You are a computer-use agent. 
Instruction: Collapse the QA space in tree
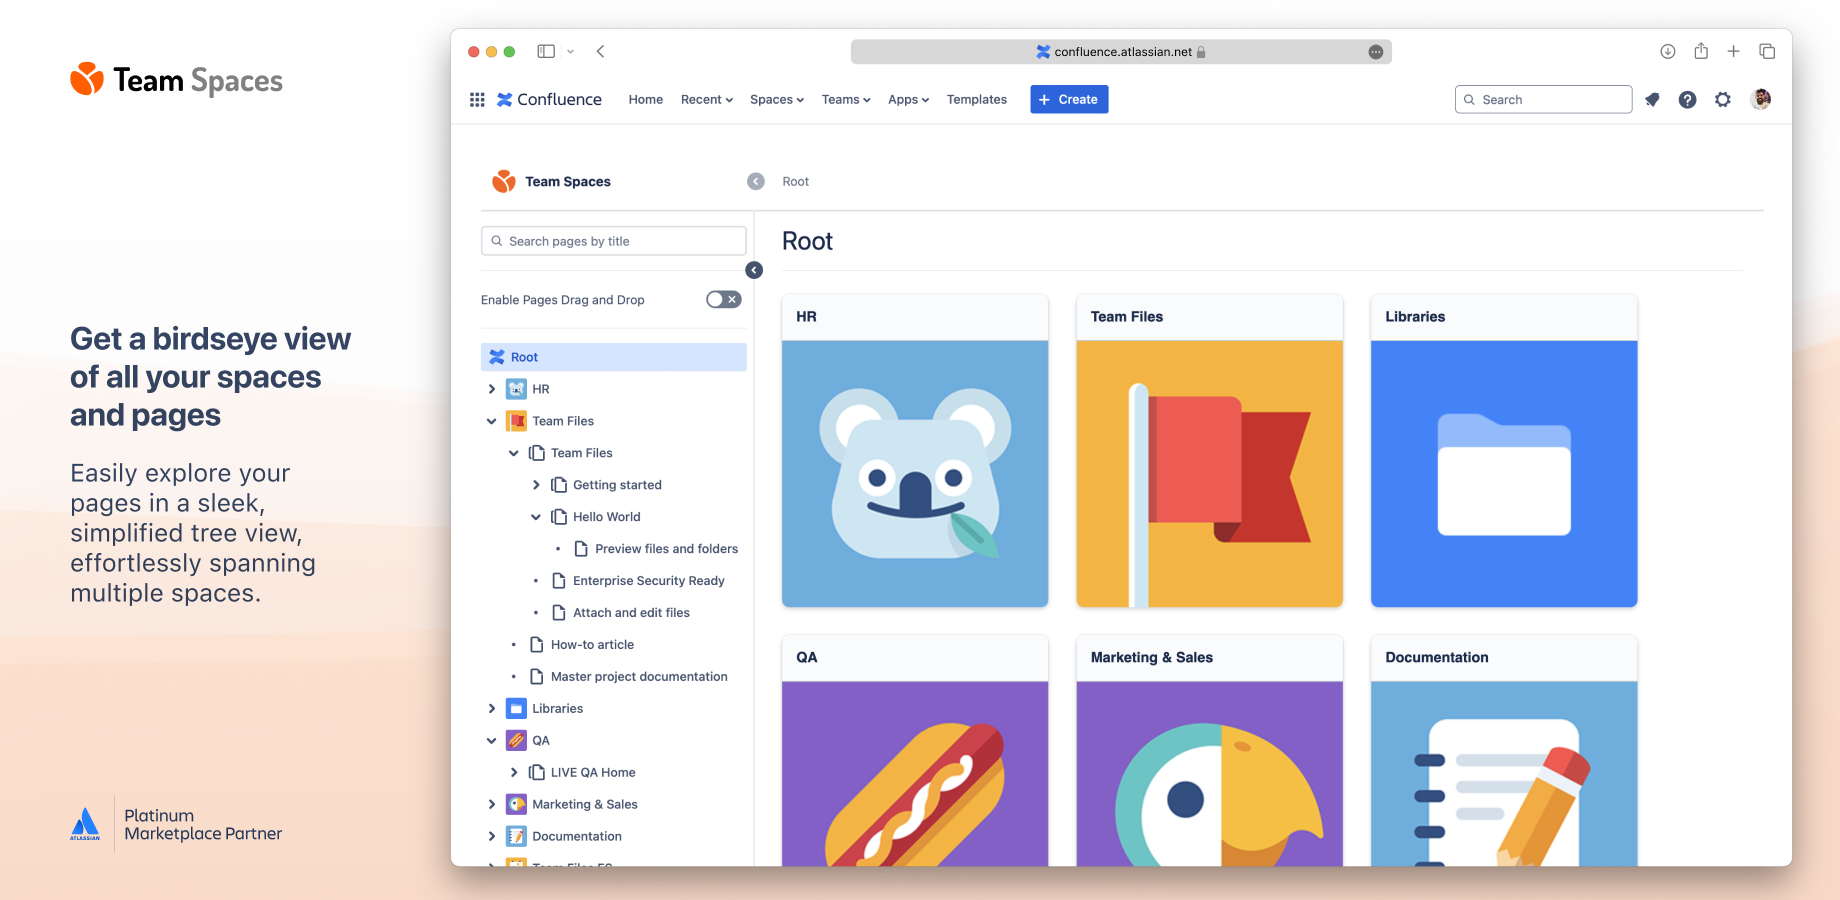491,741
